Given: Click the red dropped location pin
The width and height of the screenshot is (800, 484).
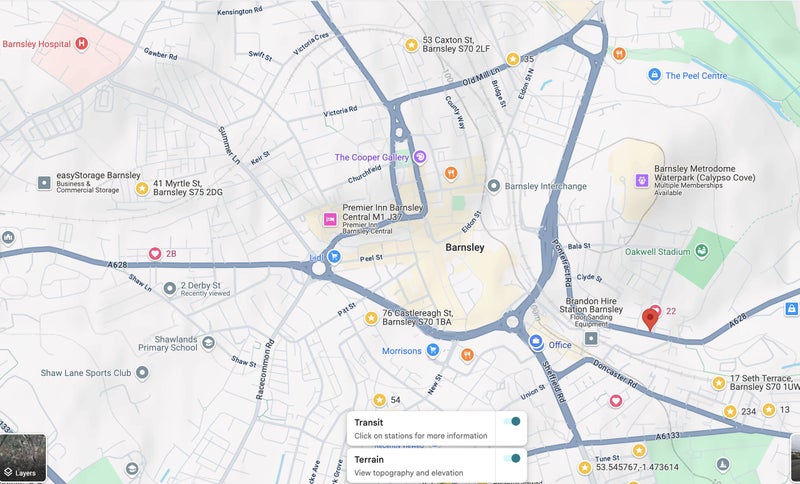Looking at the screenshot, I should coord(649,320).
